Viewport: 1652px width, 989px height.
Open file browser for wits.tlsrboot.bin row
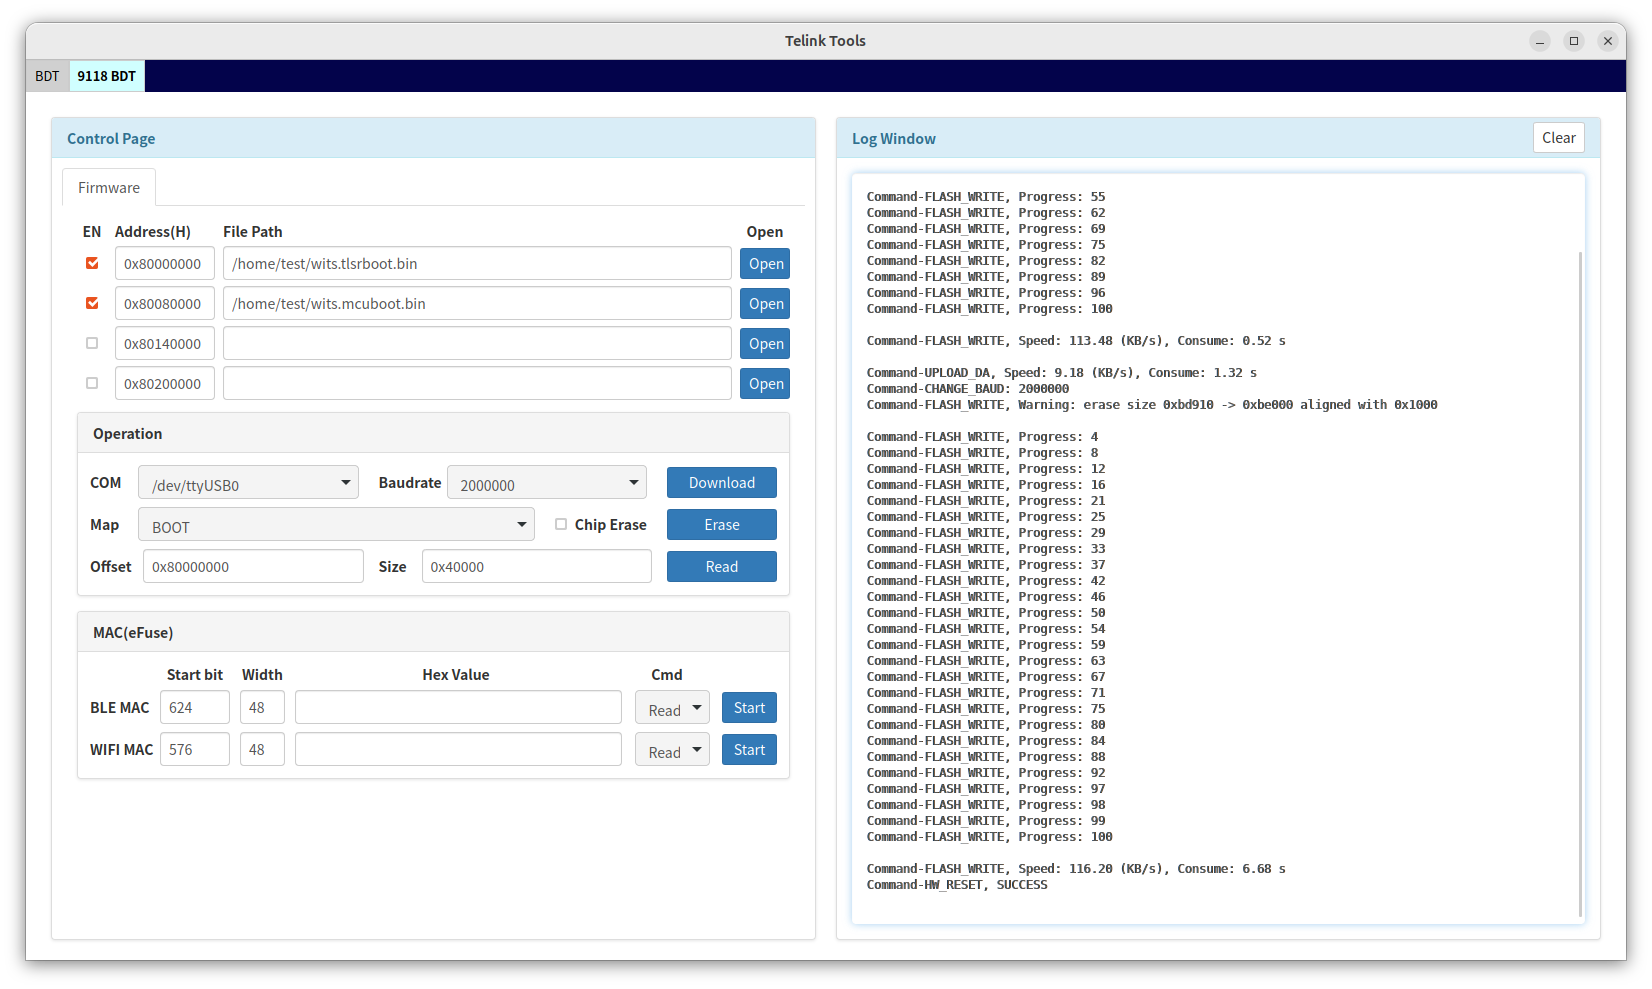pos(766,264)
